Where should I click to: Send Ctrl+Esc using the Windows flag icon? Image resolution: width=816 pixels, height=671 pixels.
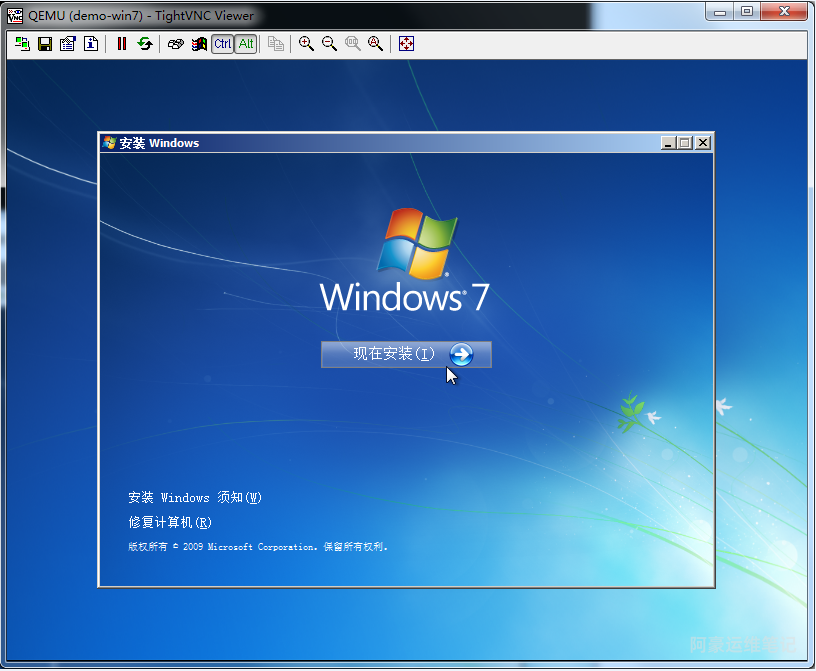click(x=199, y=44)
